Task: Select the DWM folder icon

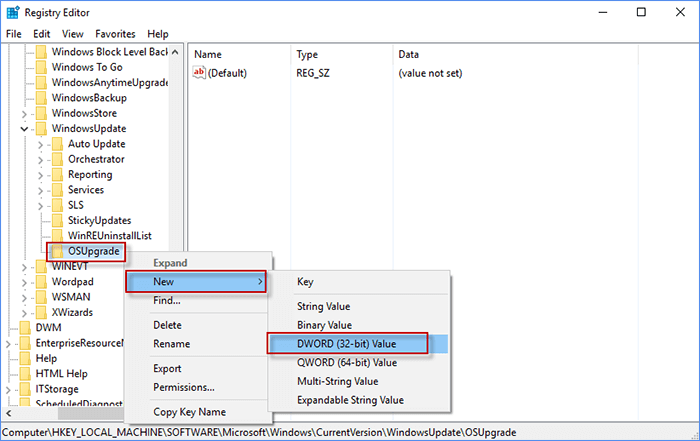Action: coord(25,327)
